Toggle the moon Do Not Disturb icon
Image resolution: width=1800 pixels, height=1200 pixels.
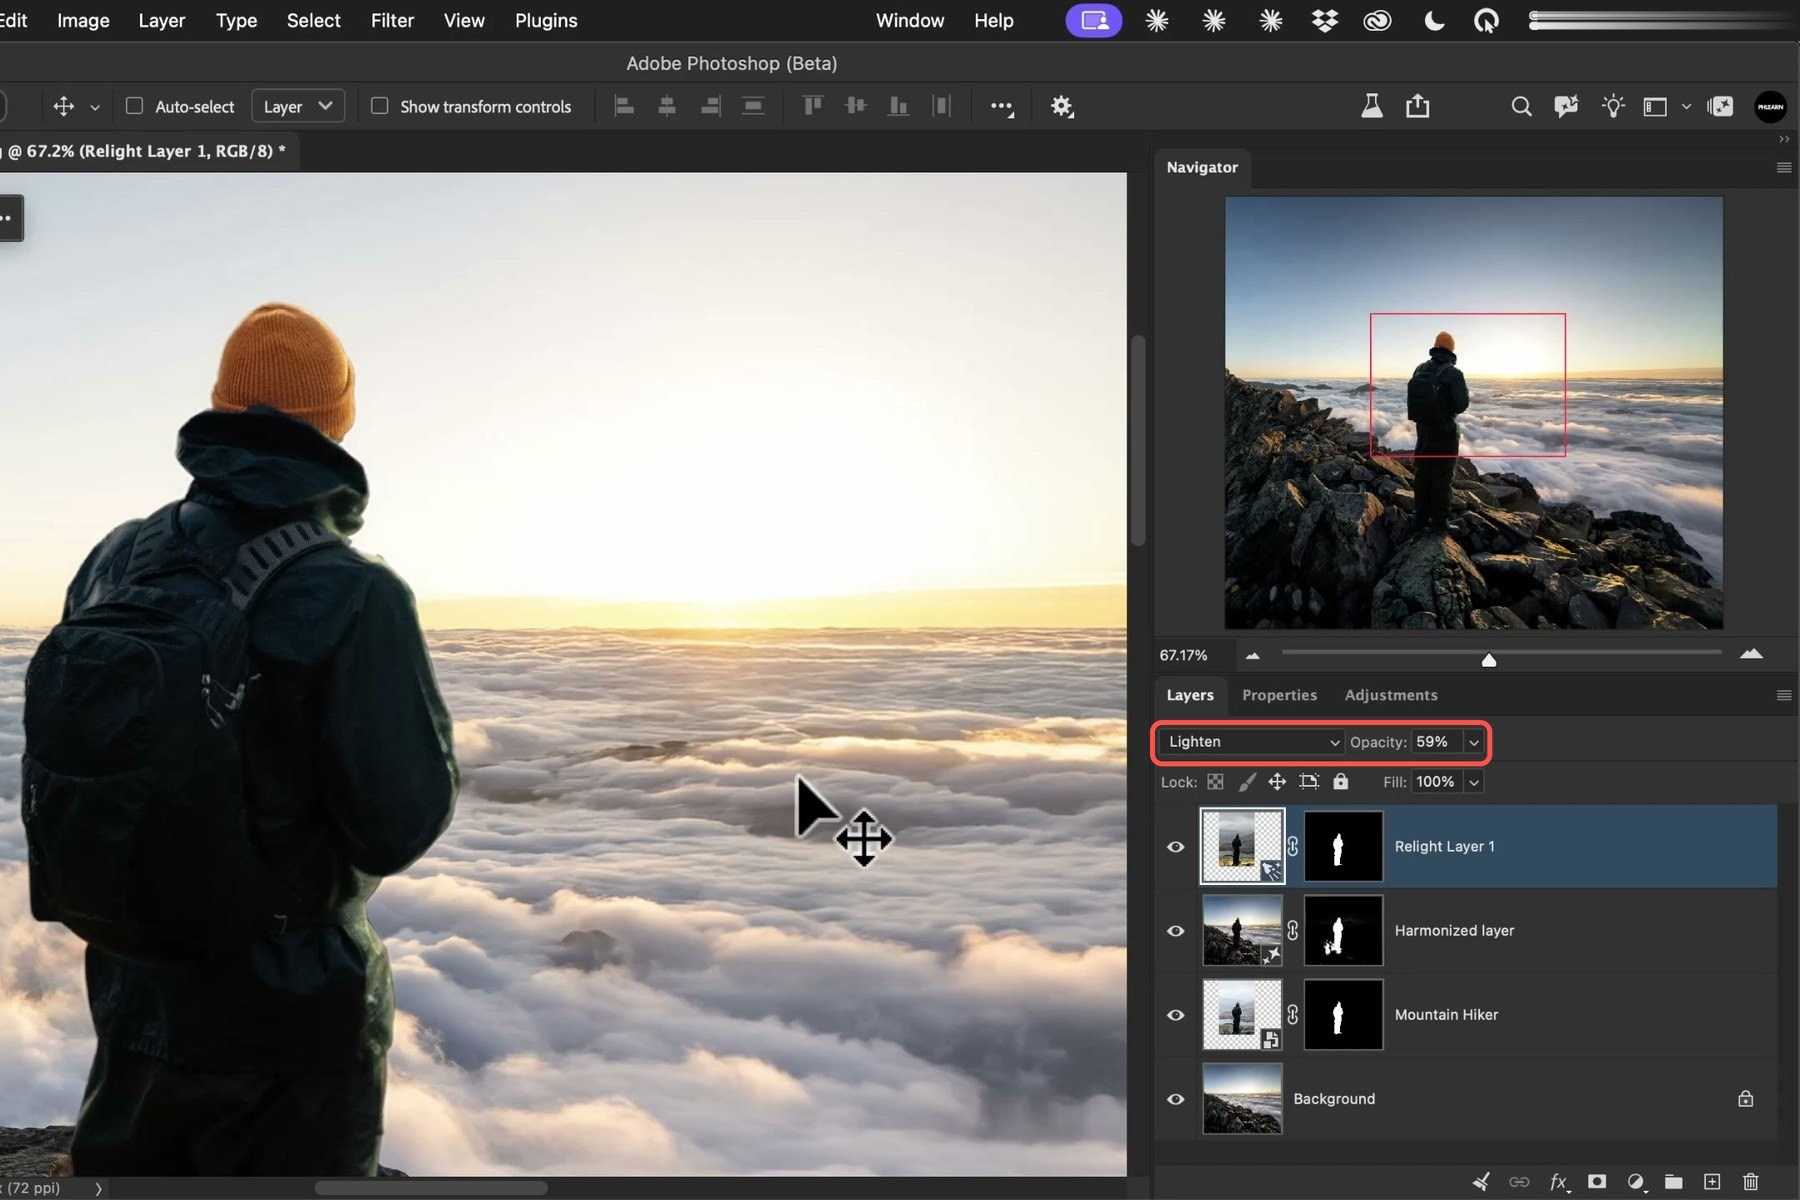tap(1433, 20)
